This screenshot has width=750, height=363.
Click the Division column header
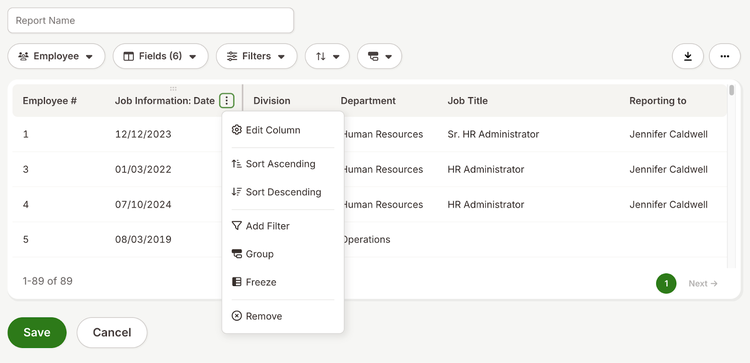click(272, 101)
